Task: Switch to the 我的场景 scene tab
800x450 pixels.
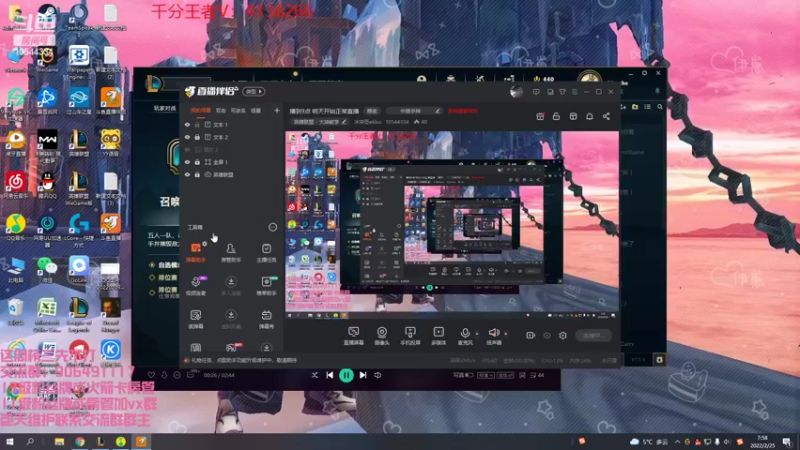Action: point(201,110)
